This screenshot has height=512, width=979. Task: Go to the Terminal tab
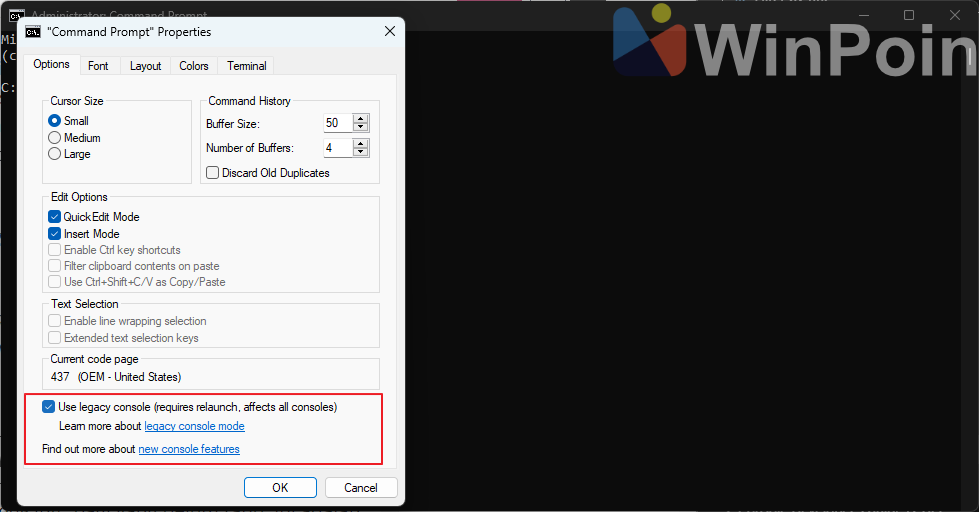click(246, 66)
